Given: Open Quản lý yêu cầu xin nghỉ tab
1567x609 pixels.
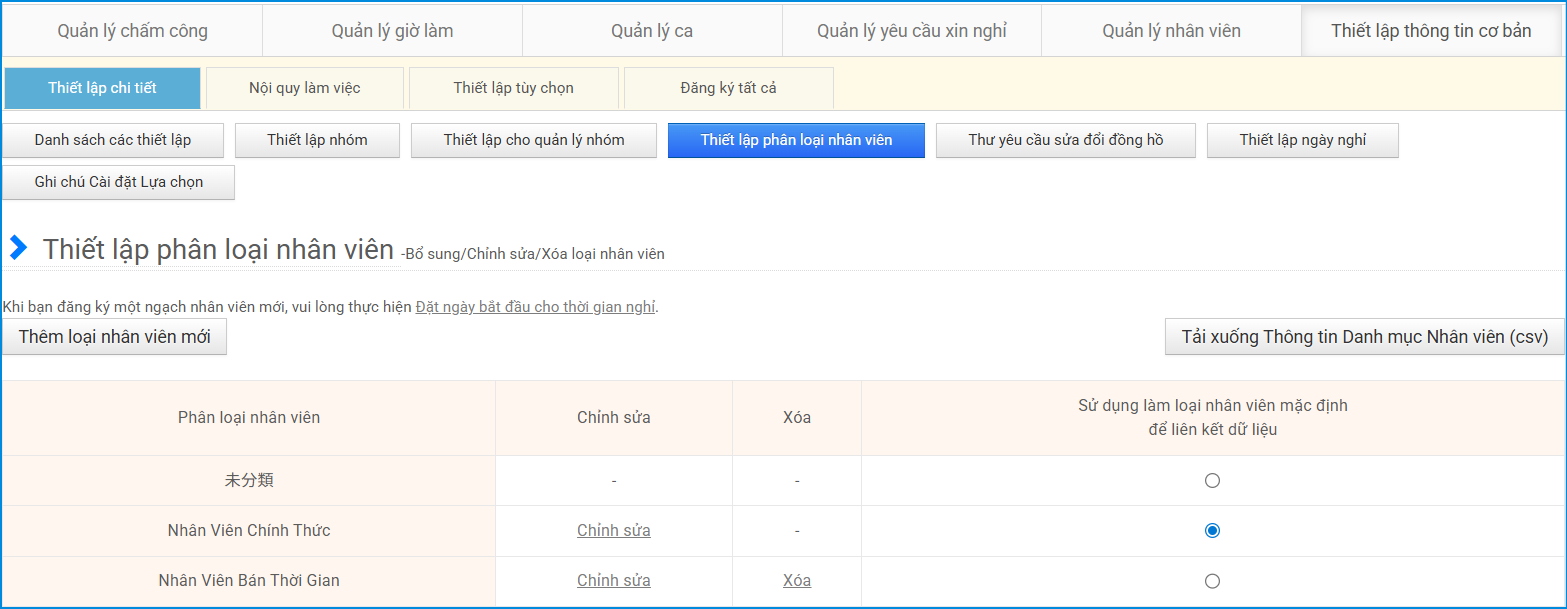Looking at the screenshot, I should click(911, 31).
